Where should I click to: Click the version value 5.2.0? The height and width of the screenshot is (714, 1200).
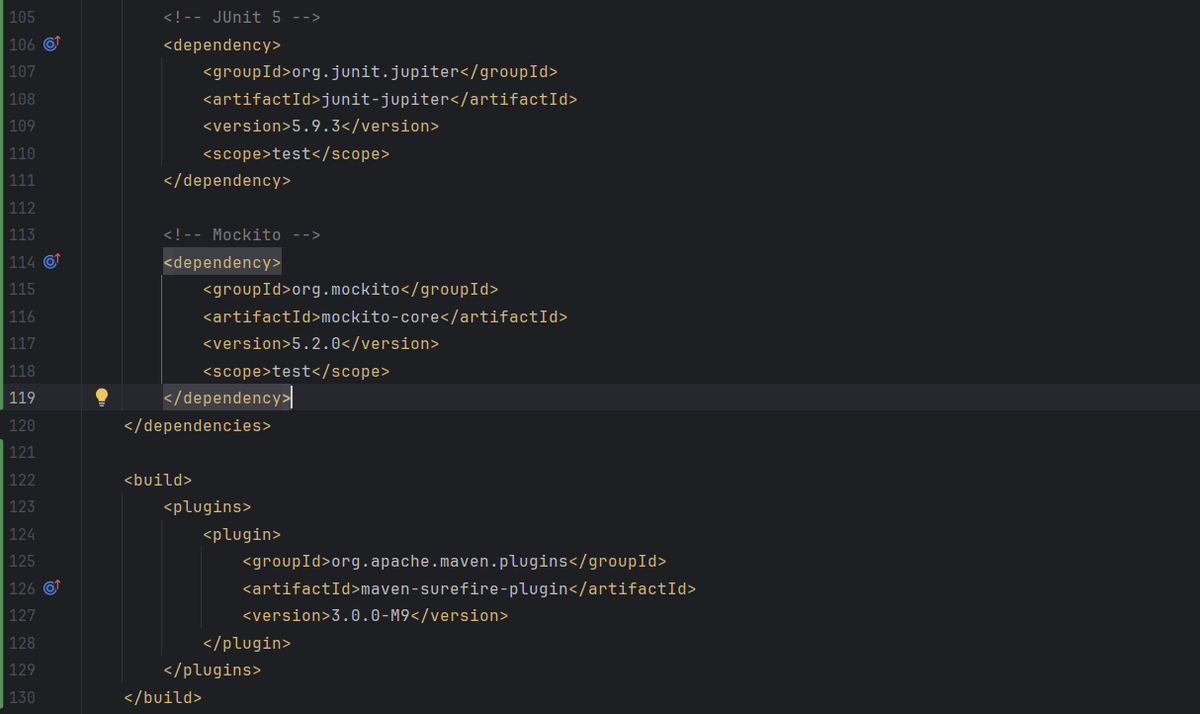pos(315,344)
